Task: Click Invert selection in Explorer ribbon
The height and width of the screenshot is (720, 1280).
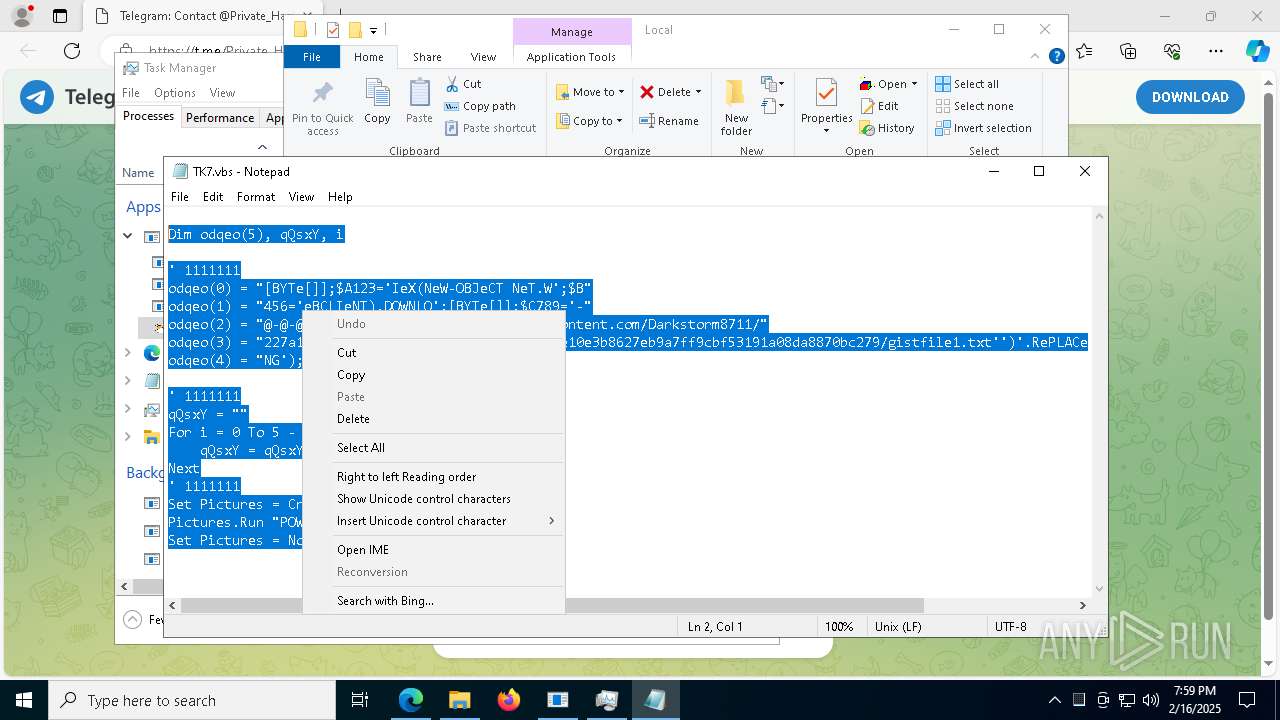Action: click(x=983, y=128)
